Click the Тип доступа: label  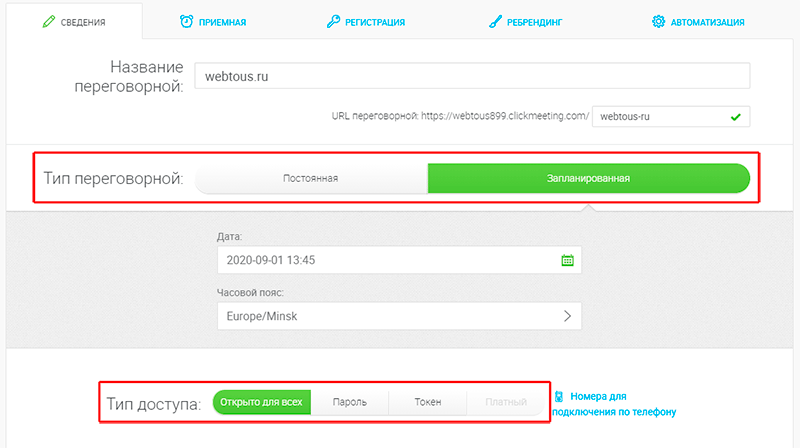pos(154,404)
